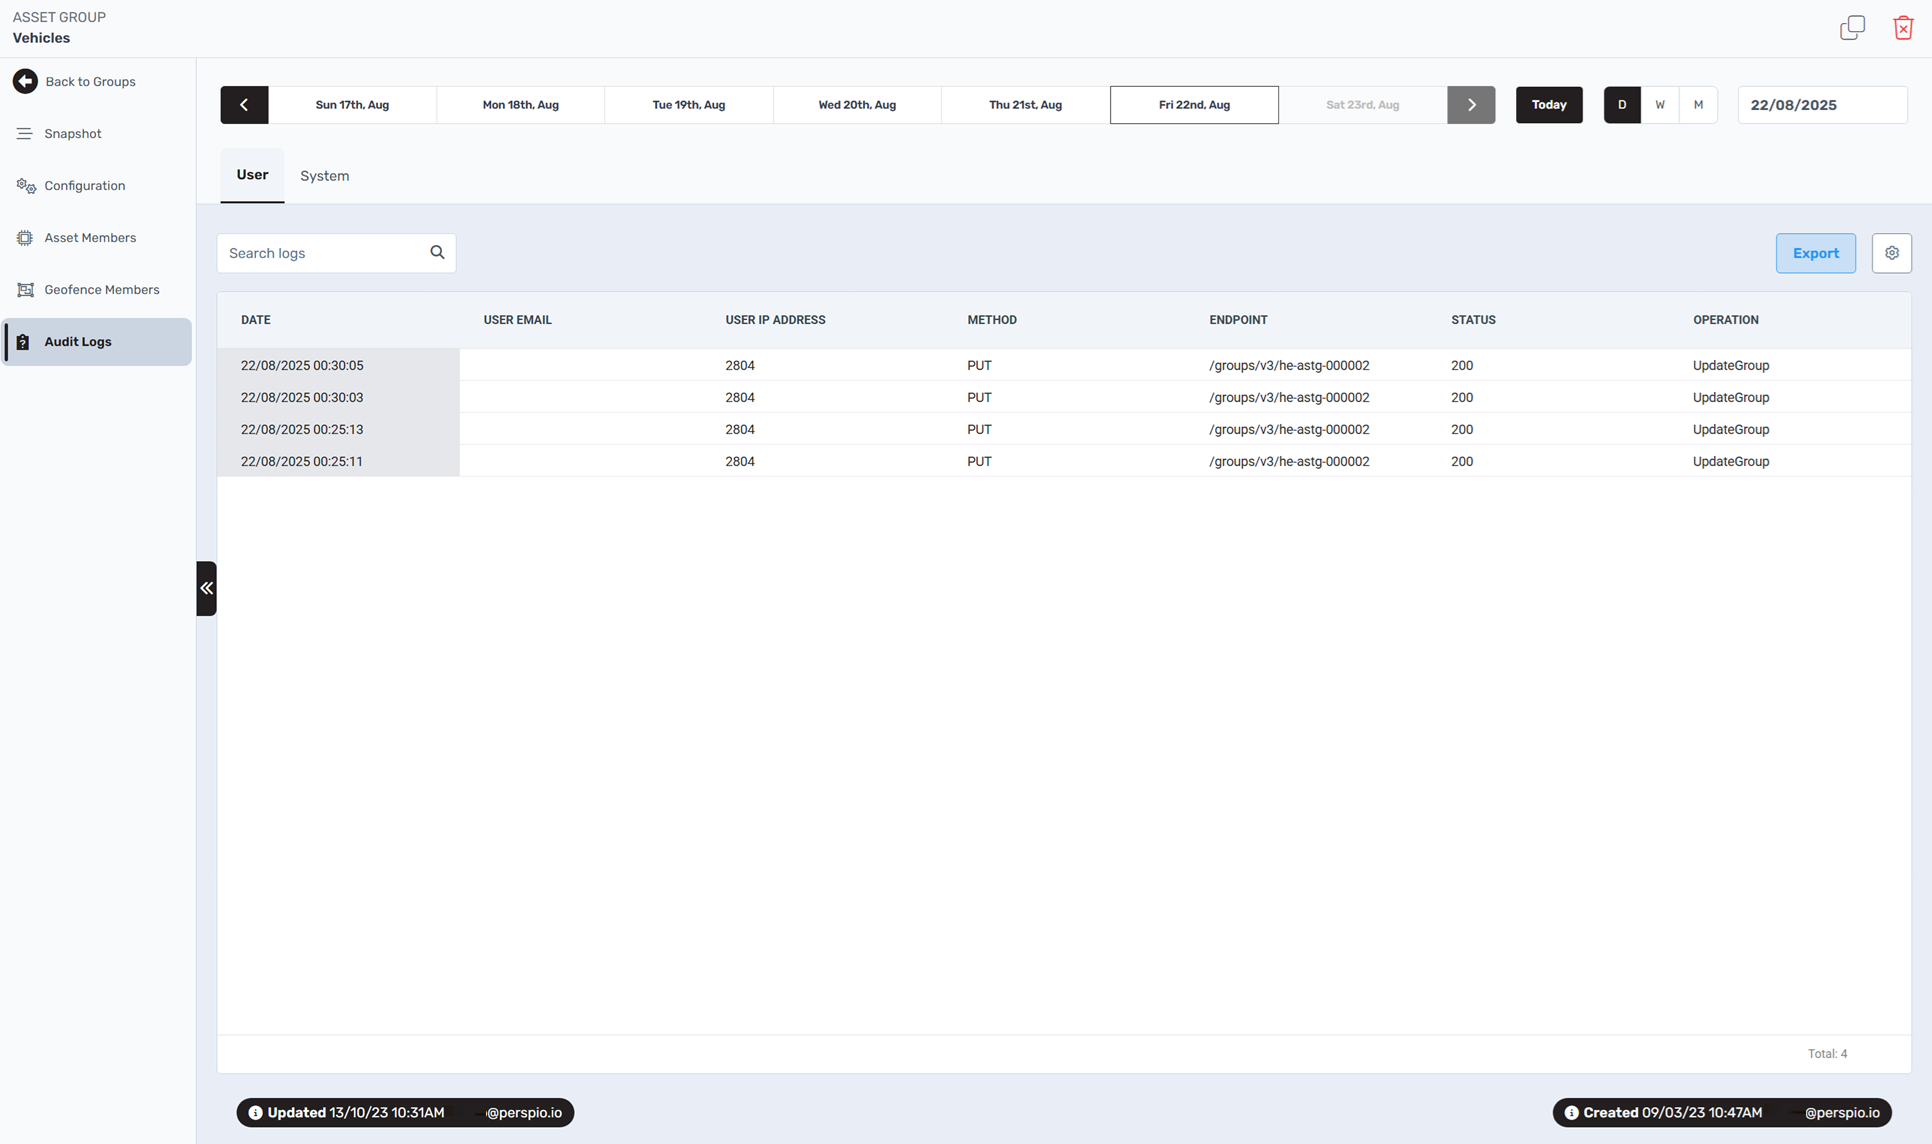Select log row dated 22/08/2025 00:30:03
This screenshot has width=1932, height=1144.
point(1063,397)
